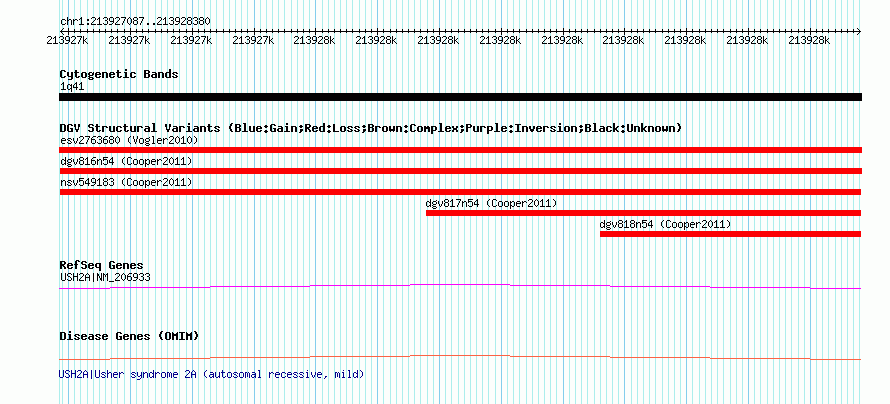Click the dgv816n54 (Cooper2011) variant label
The height and width of the screenshot is (404, 890).
(x=126, y=162)
